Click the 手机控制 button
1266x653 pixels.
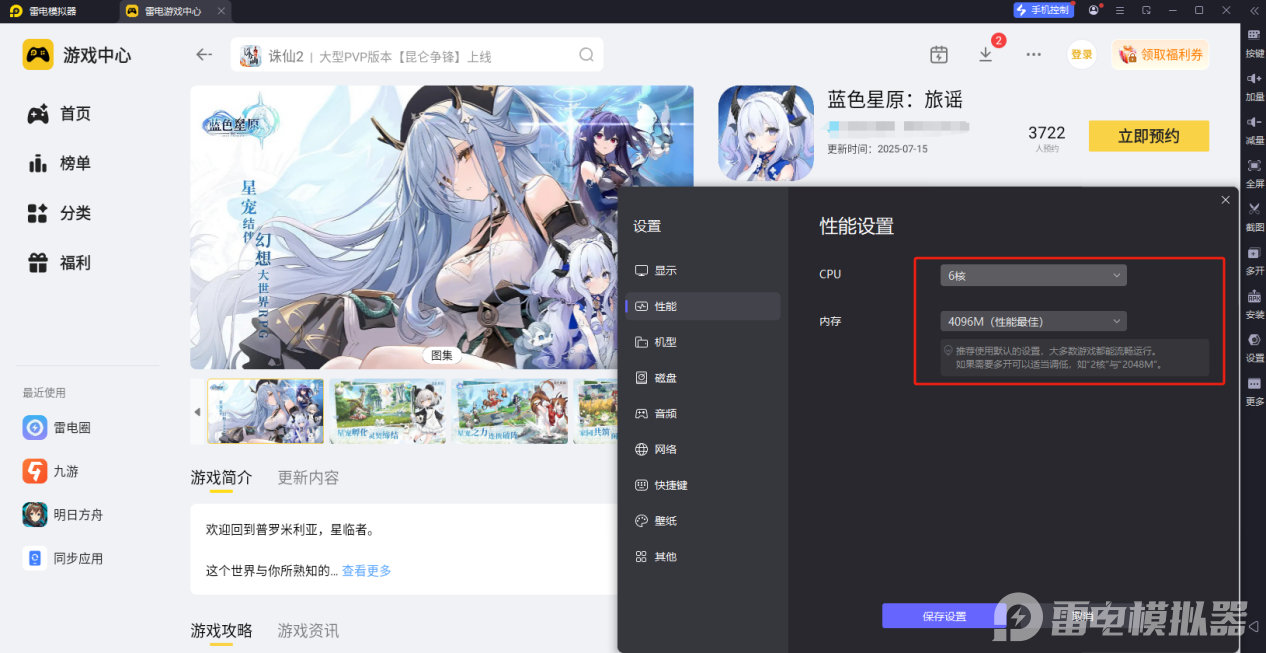[1043, 10]
